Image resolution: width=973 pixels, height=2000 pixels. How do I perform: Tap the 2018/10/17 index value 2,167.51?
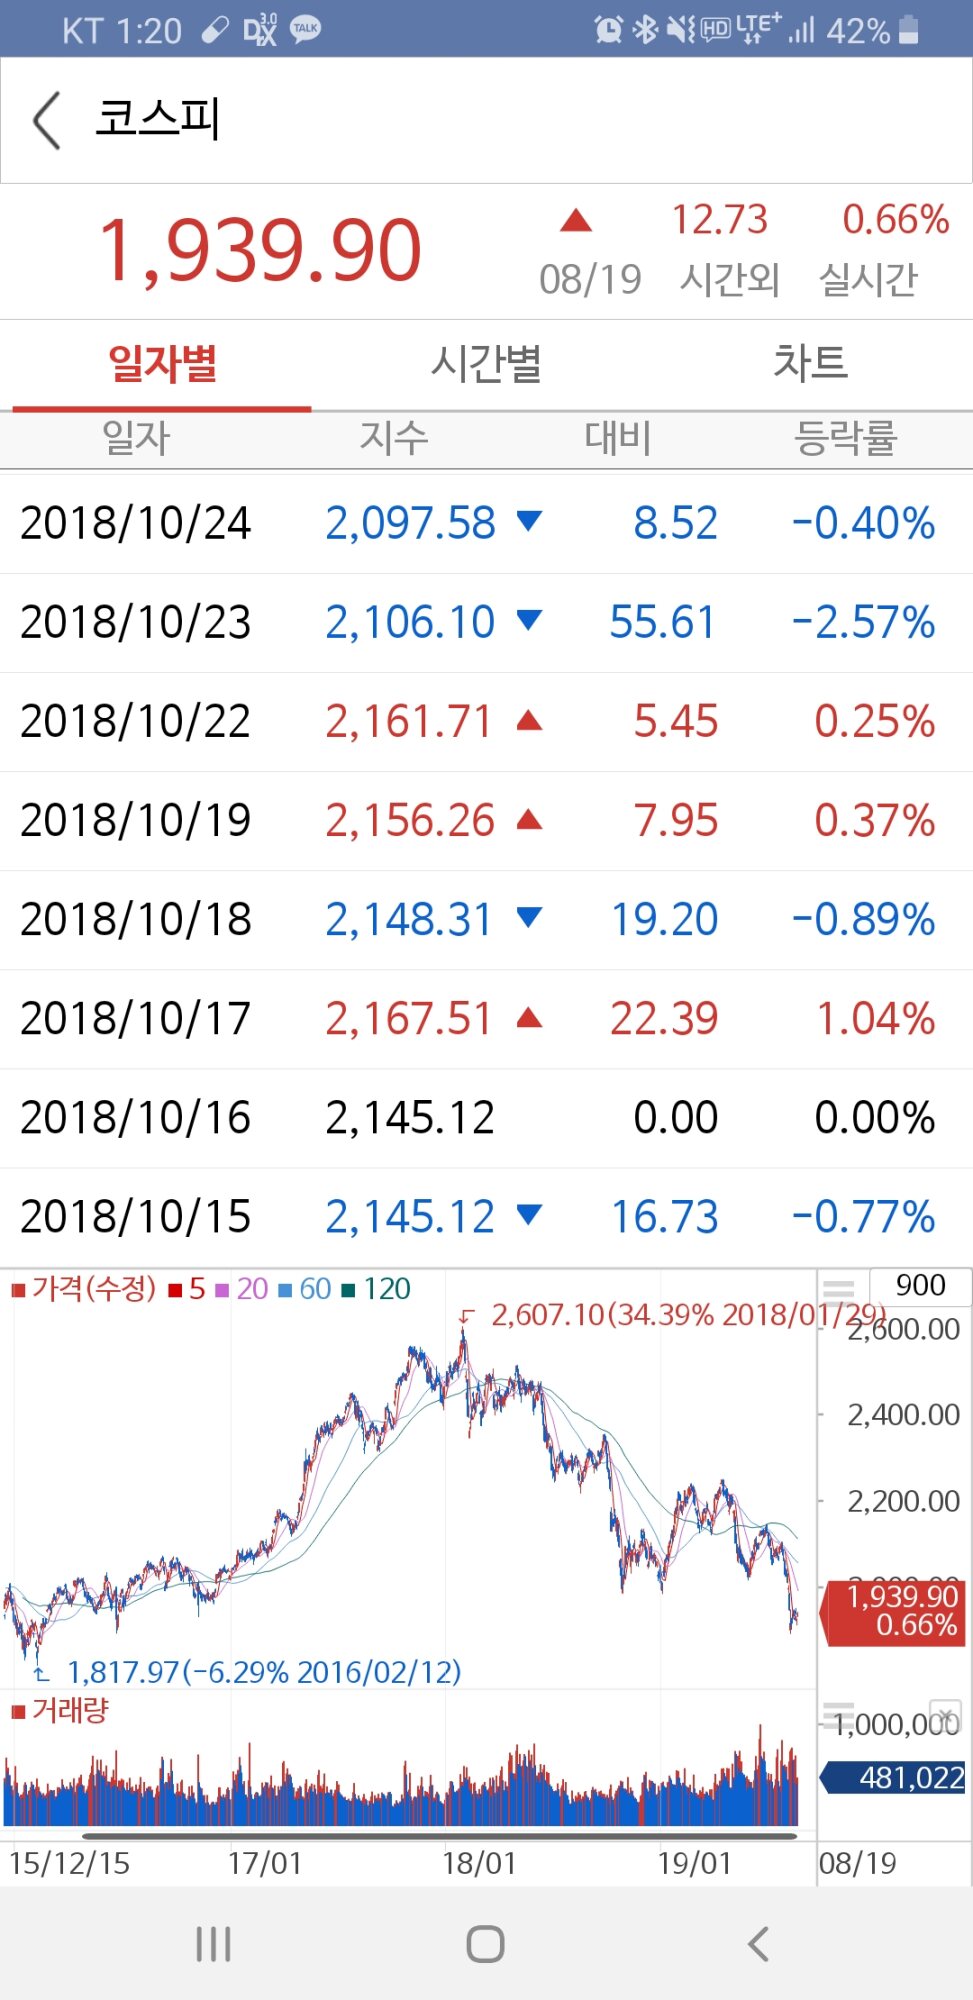tap(409, 1019)
